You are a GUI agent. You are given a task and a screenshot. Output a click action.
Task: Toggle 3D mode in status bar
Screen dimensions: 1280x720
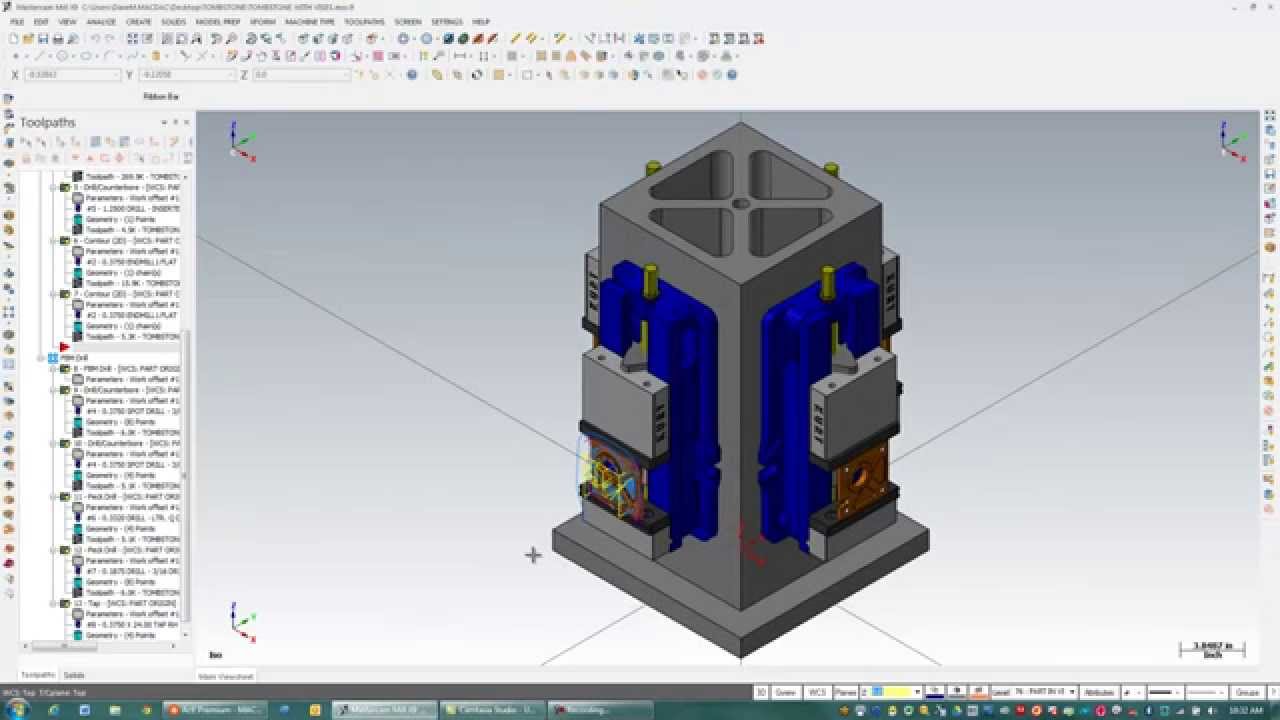761,692
